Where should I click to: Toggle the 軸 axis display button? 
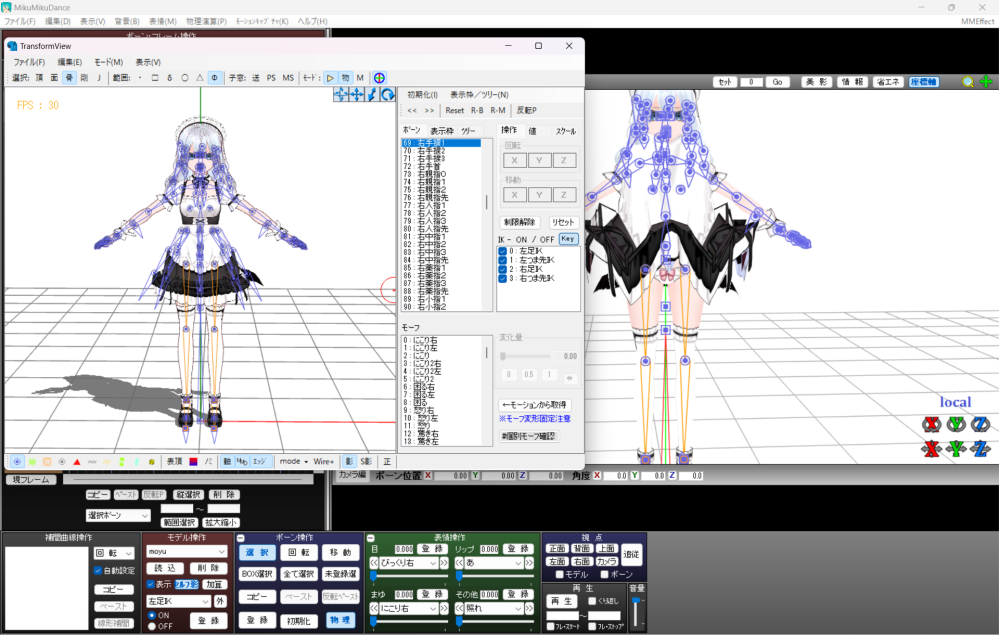click(227, 462)
